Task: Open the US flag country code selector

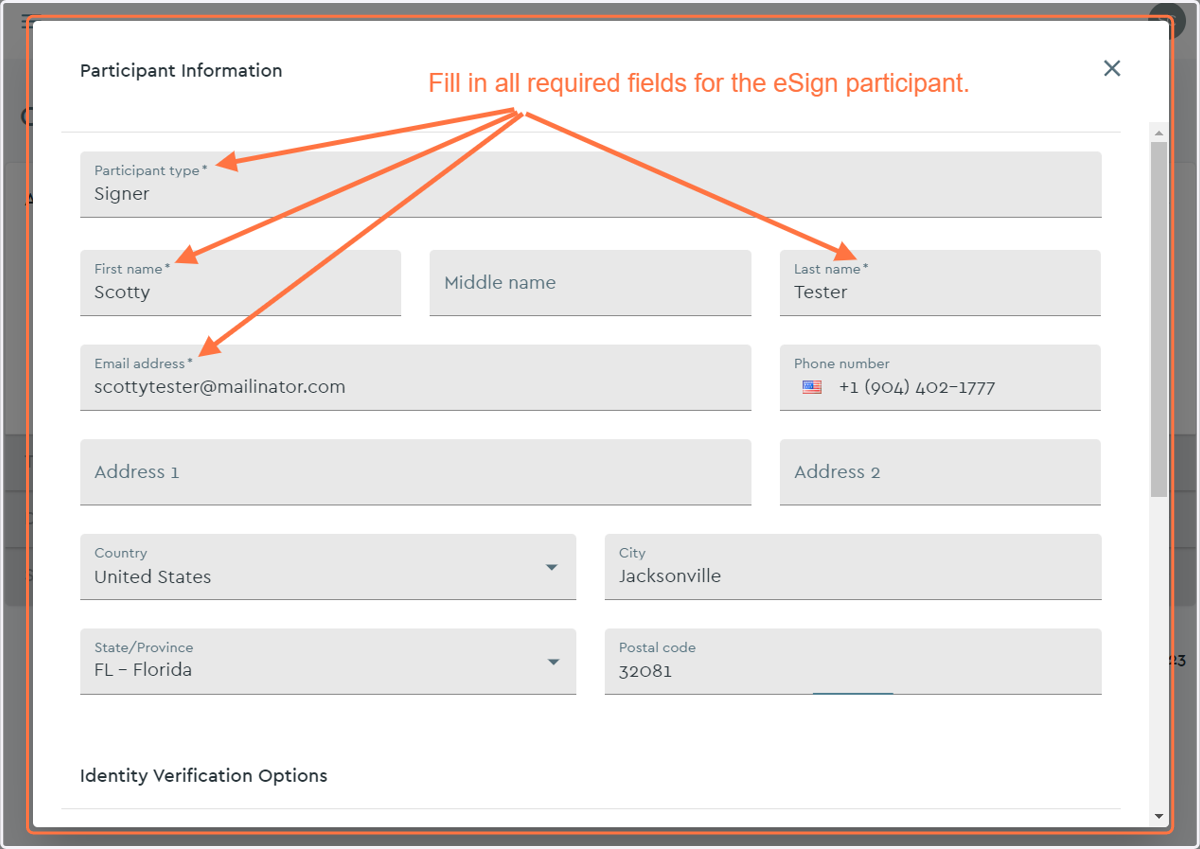Action: point(812,387)
